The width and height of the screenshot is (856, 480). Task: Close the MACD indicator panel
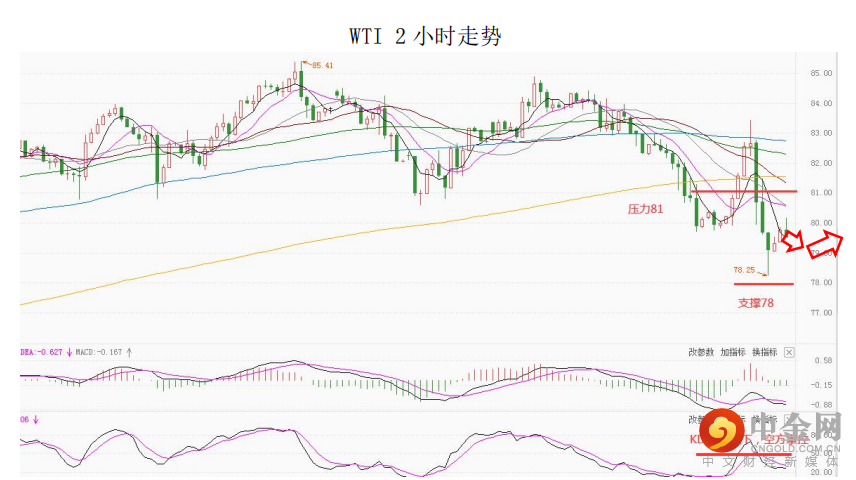pyautogui.click(x=788, y=352)
